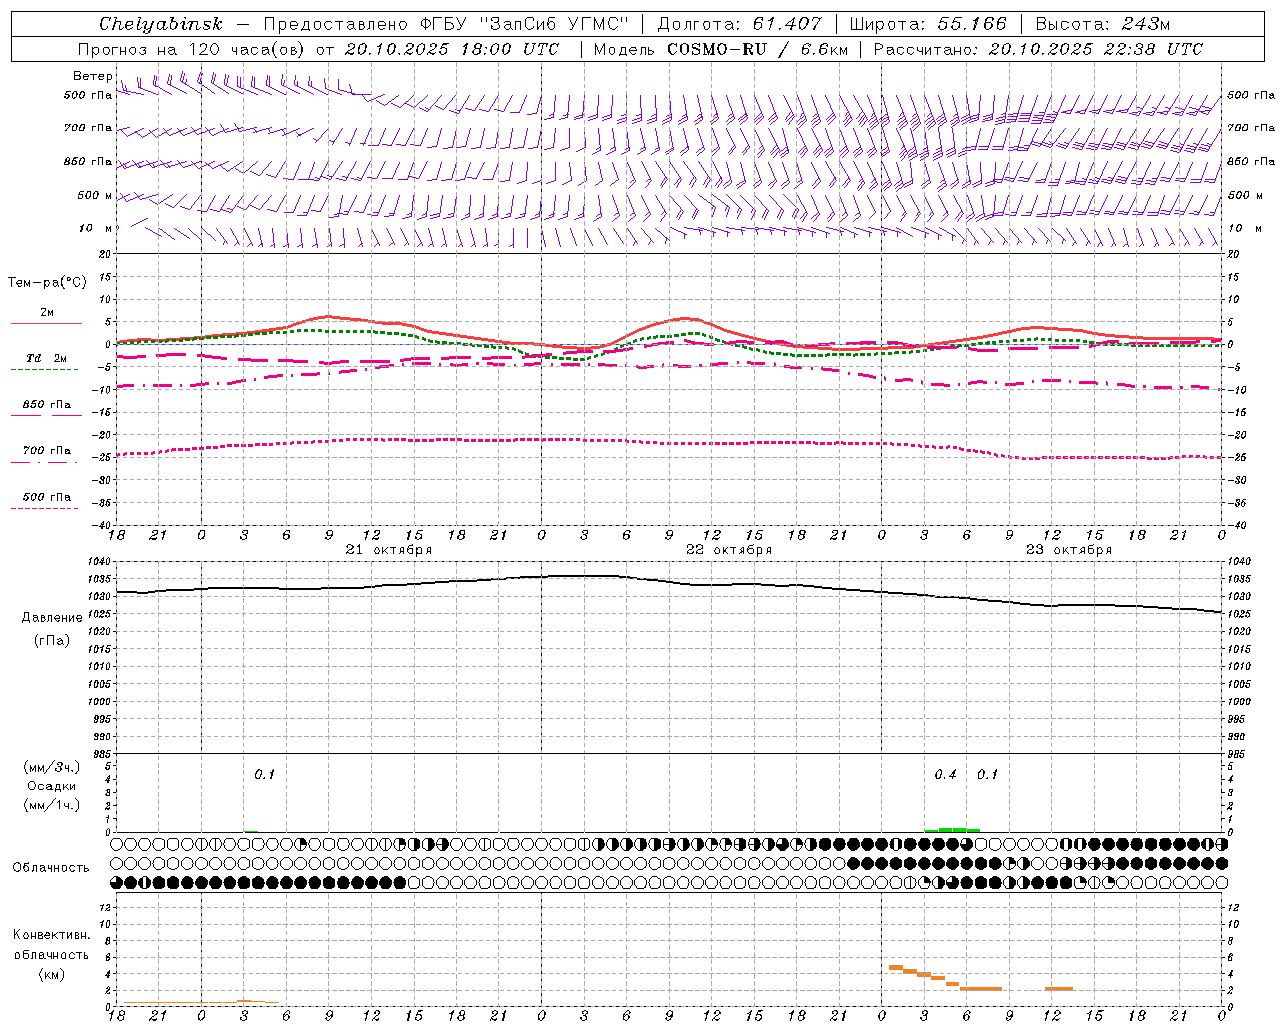Click computed time Рассчитано: 20.10.2025 22:38 UTC

(1038, 49)
